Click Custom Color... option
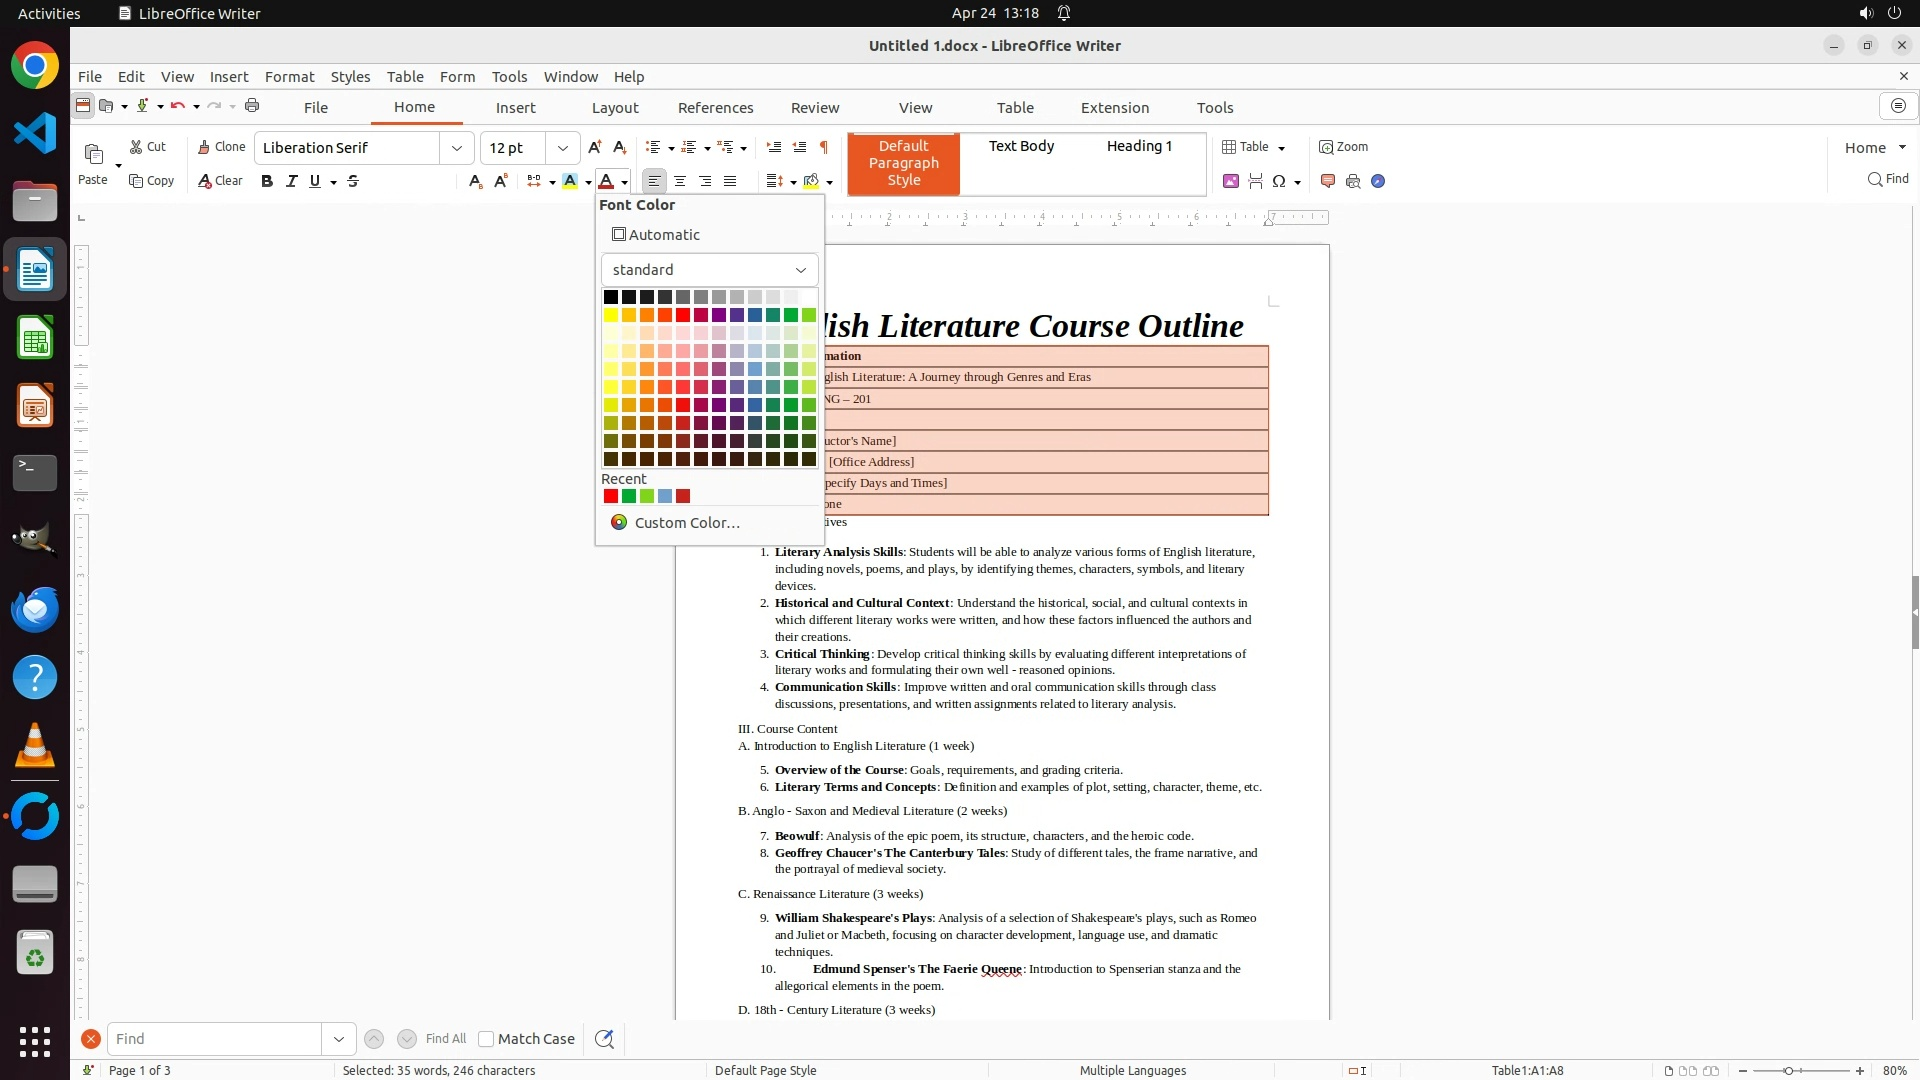Viewport: 1920px width, 1080px height. click(686, 523)
